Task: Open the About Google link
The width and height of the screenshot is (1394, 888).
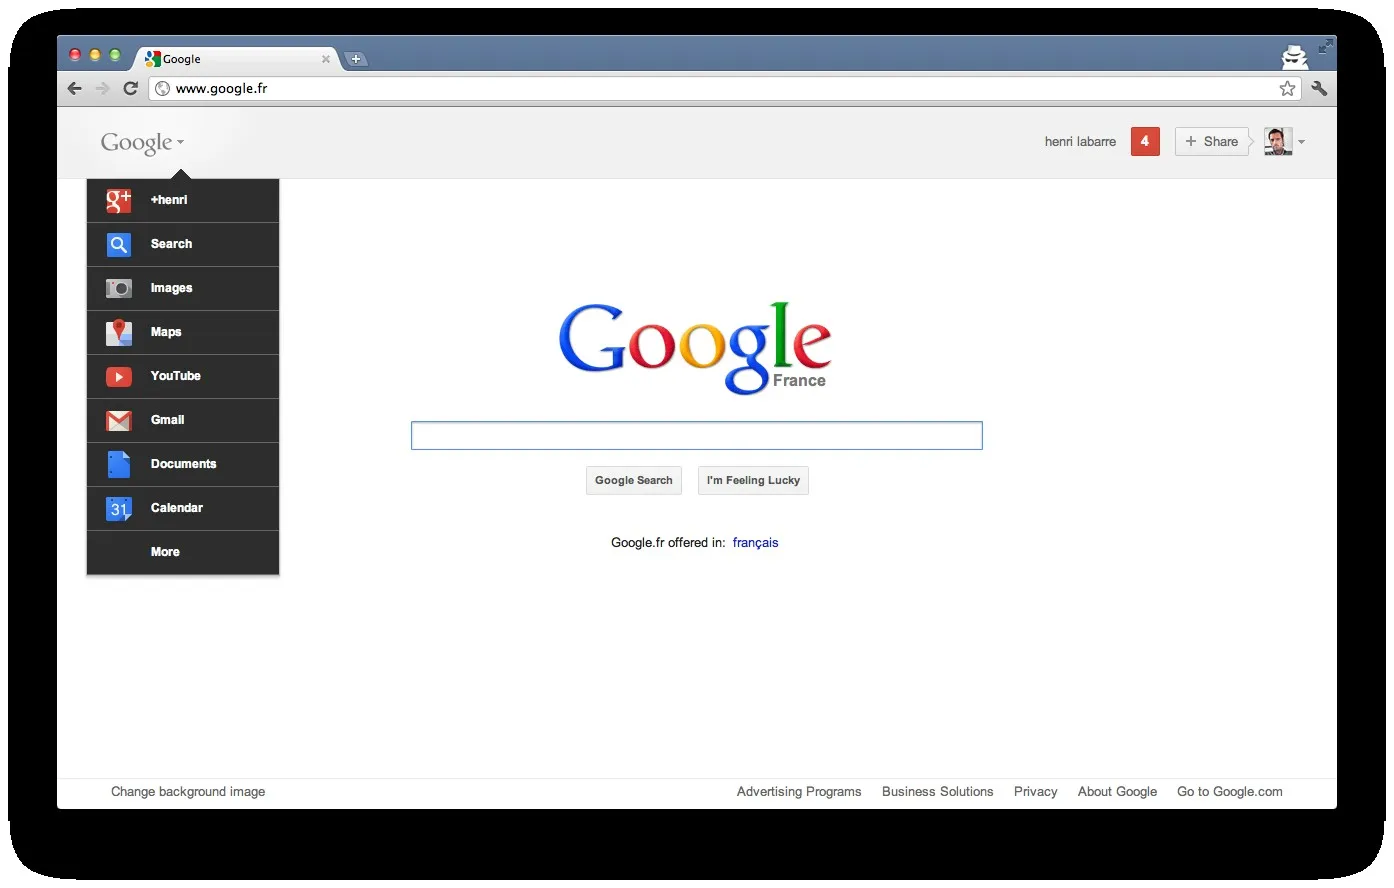Action: [x=1117, y=792]
